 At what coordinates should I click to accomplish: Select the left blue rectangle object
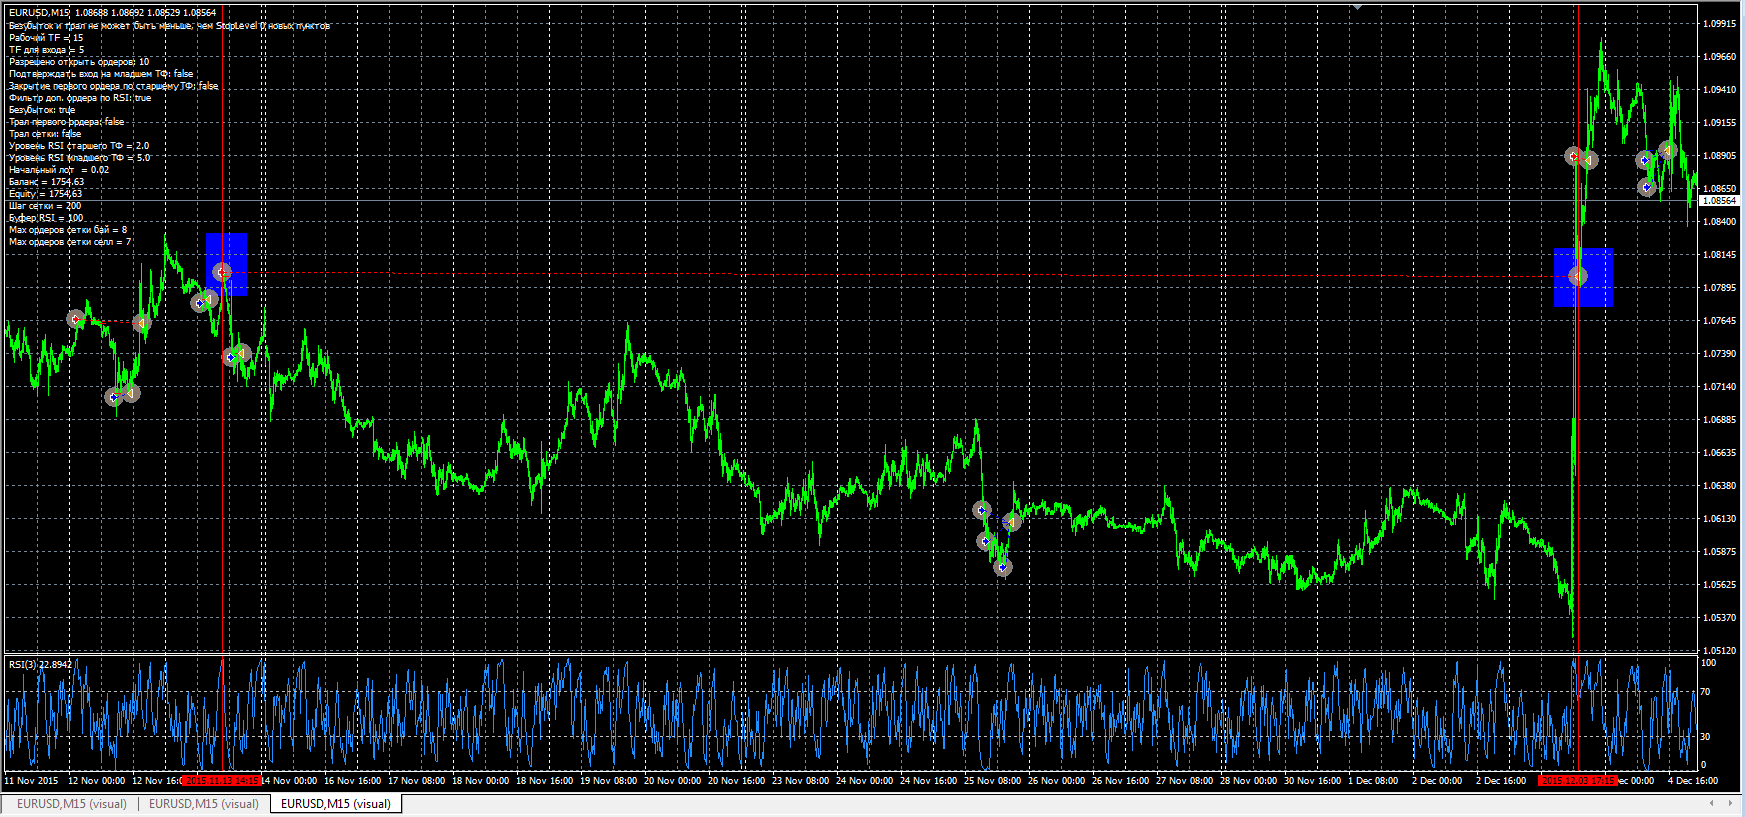pos(227,264)
